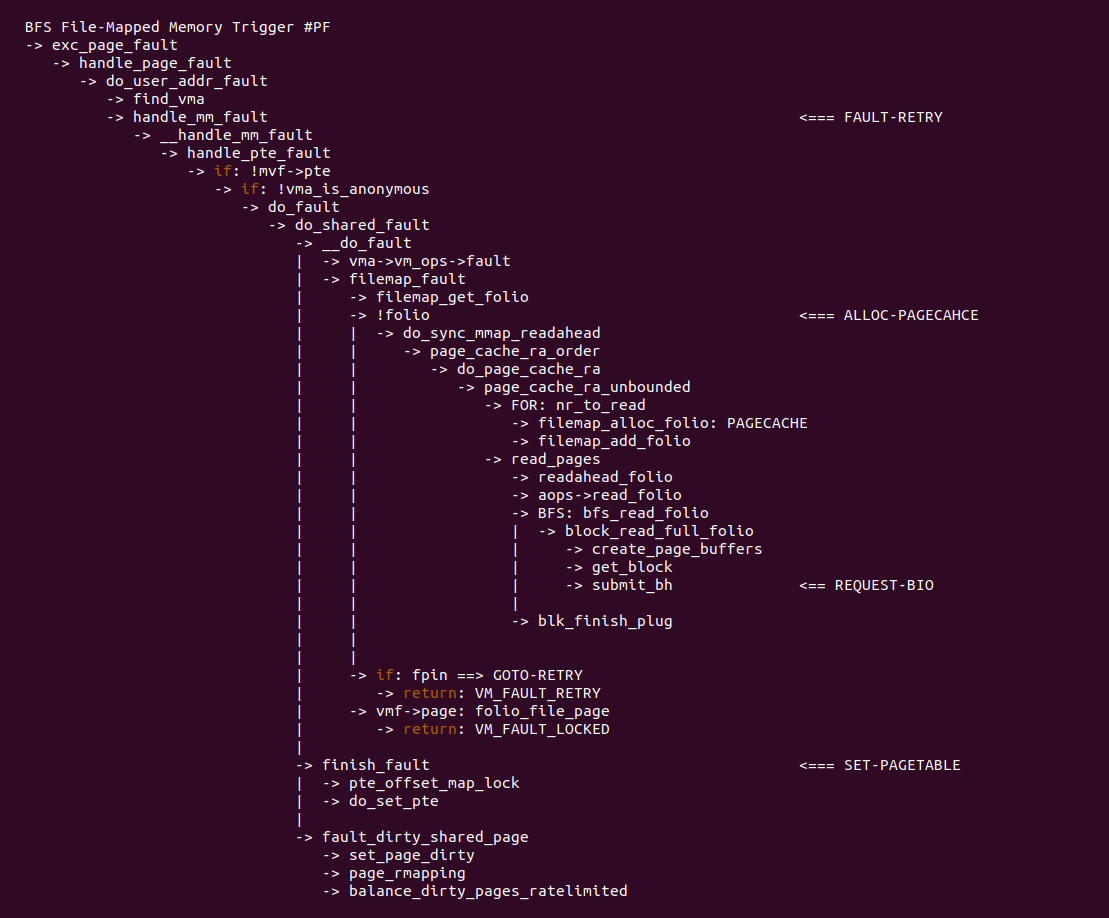Click the page_cache_ra_unbounded line

click(x=587, y=387)
